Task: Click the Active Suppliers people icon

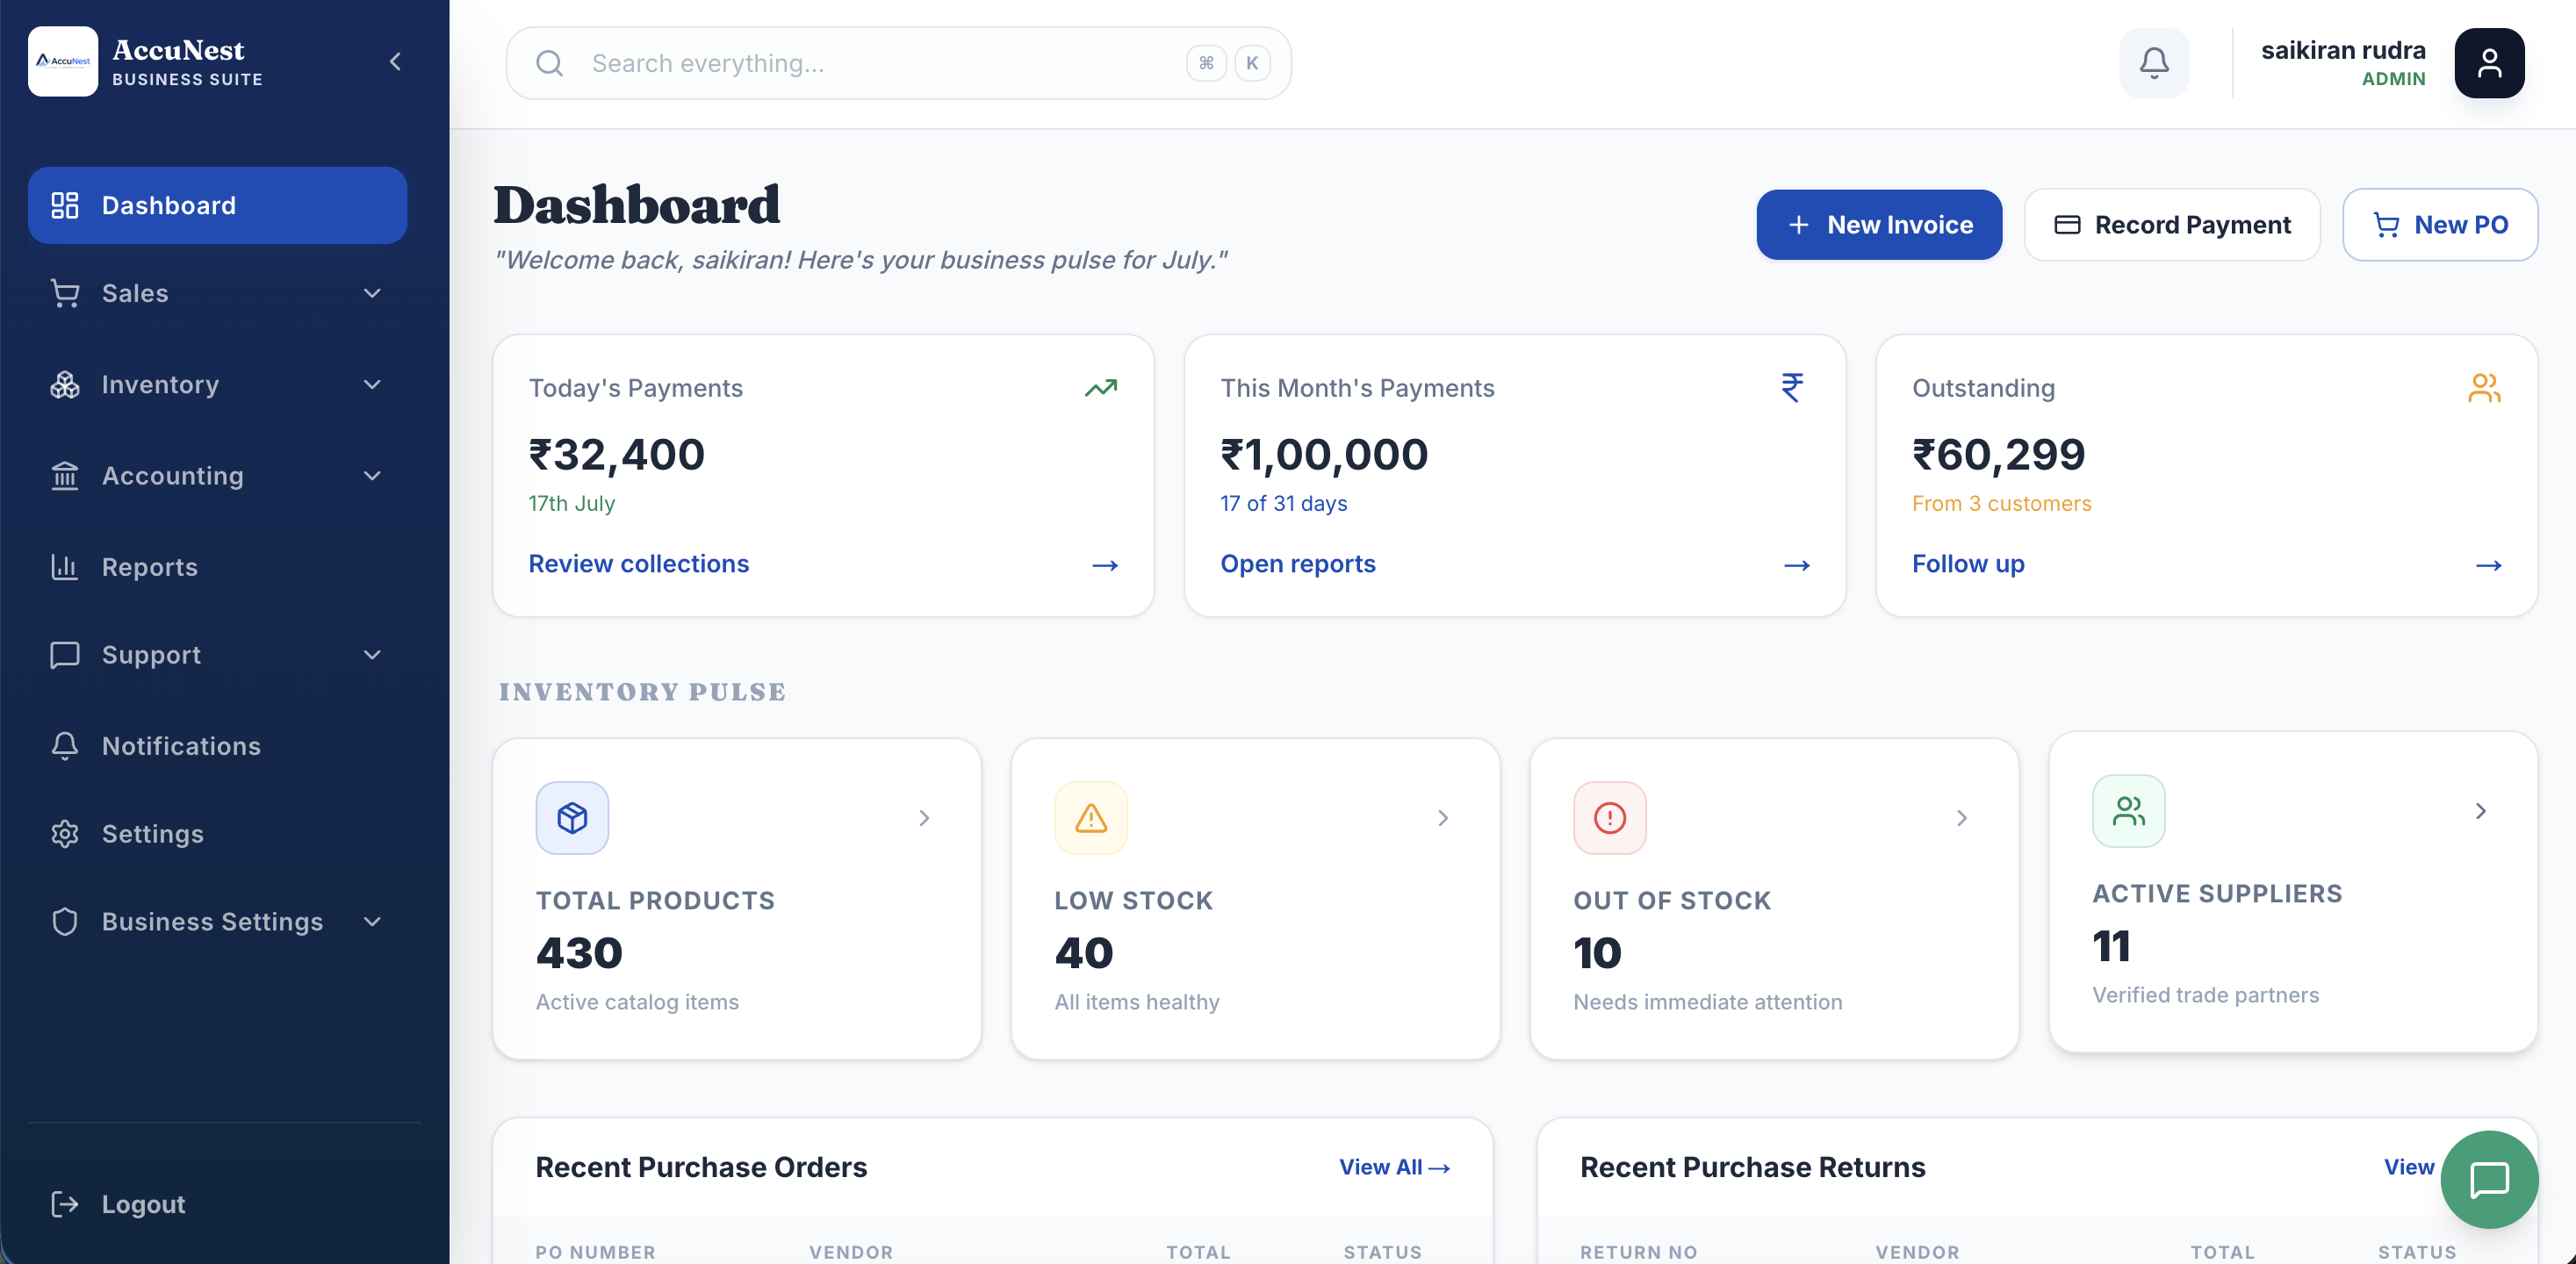Action: (x=2129, y=810)
